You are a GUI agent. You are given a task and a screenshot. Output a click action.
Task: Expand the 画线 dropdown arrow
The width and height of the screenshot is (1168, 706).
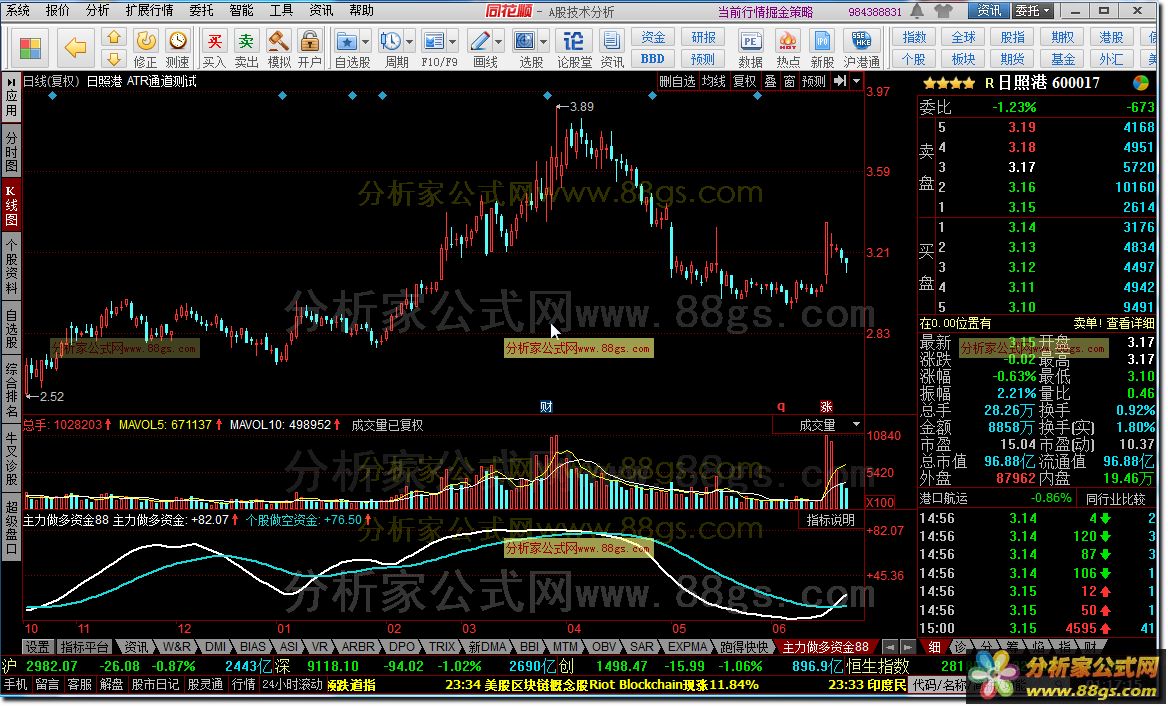tap(498, 42)
